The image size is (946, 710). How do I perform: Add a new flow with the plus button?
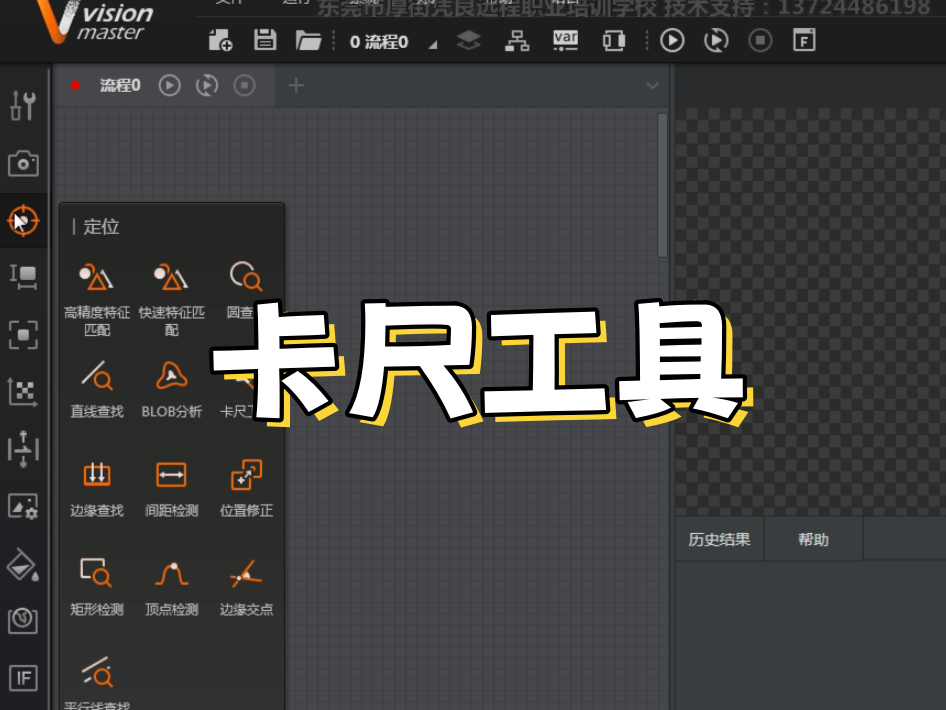tap(296, 86)
